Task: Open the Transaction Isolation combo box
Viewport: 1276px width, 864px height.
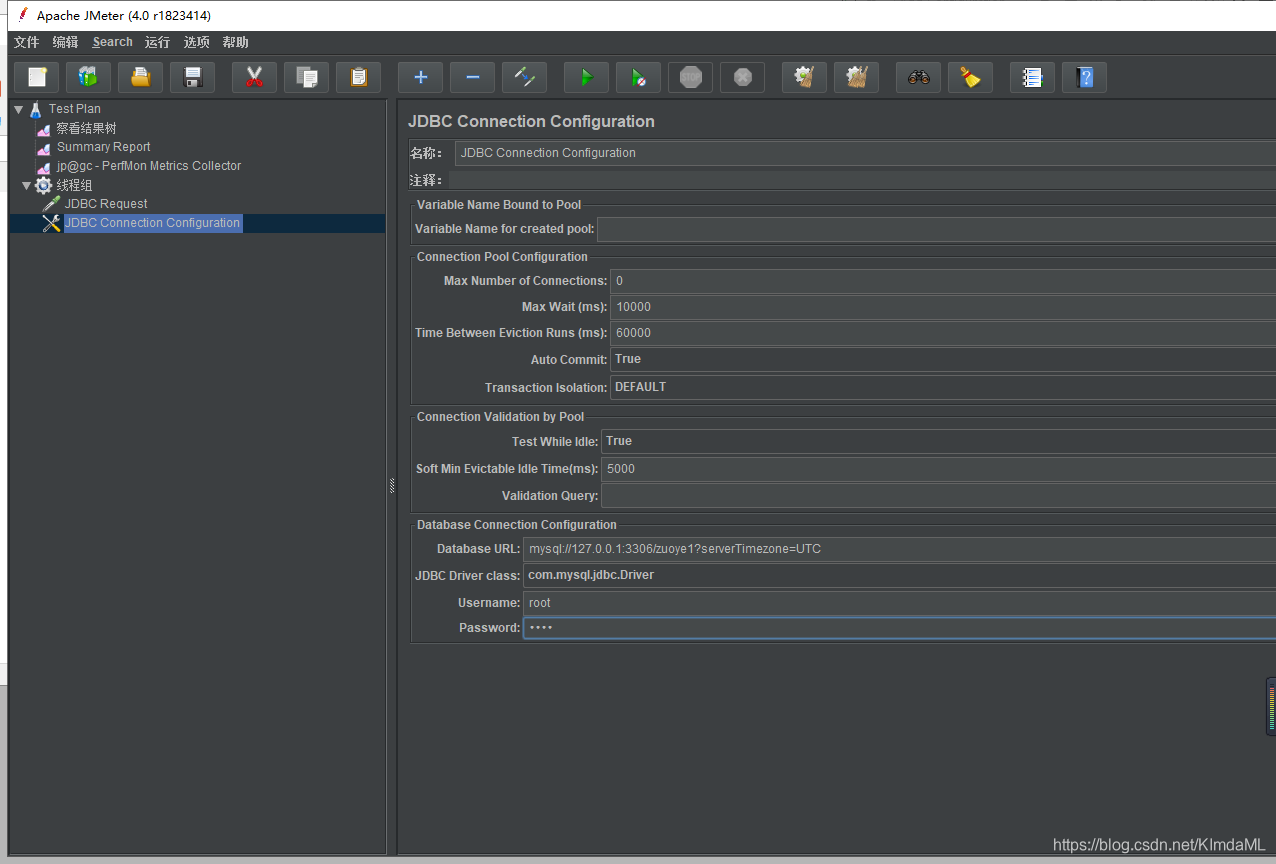Action: (943, 387)
